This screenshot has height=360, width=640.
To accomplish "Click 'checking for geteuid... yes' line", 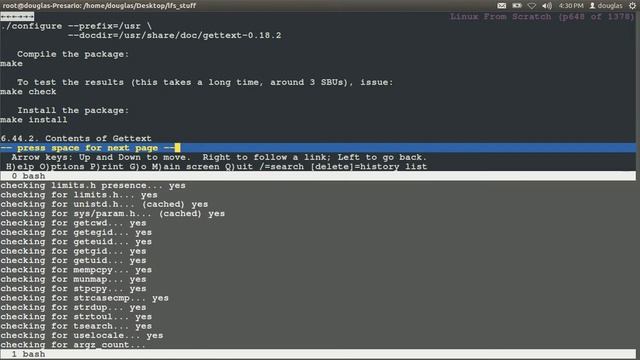I will point(76,242).
